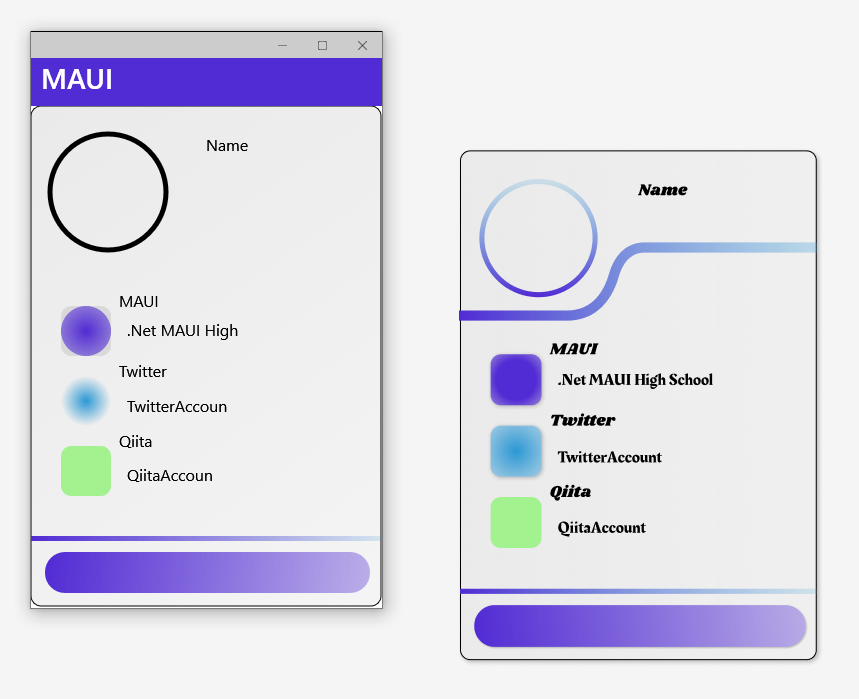The width and height of the screenshot is (859, 699).
Task: Open the TwitterAccoun profile link
Action: pyautogui.click(x=176, y=406)
